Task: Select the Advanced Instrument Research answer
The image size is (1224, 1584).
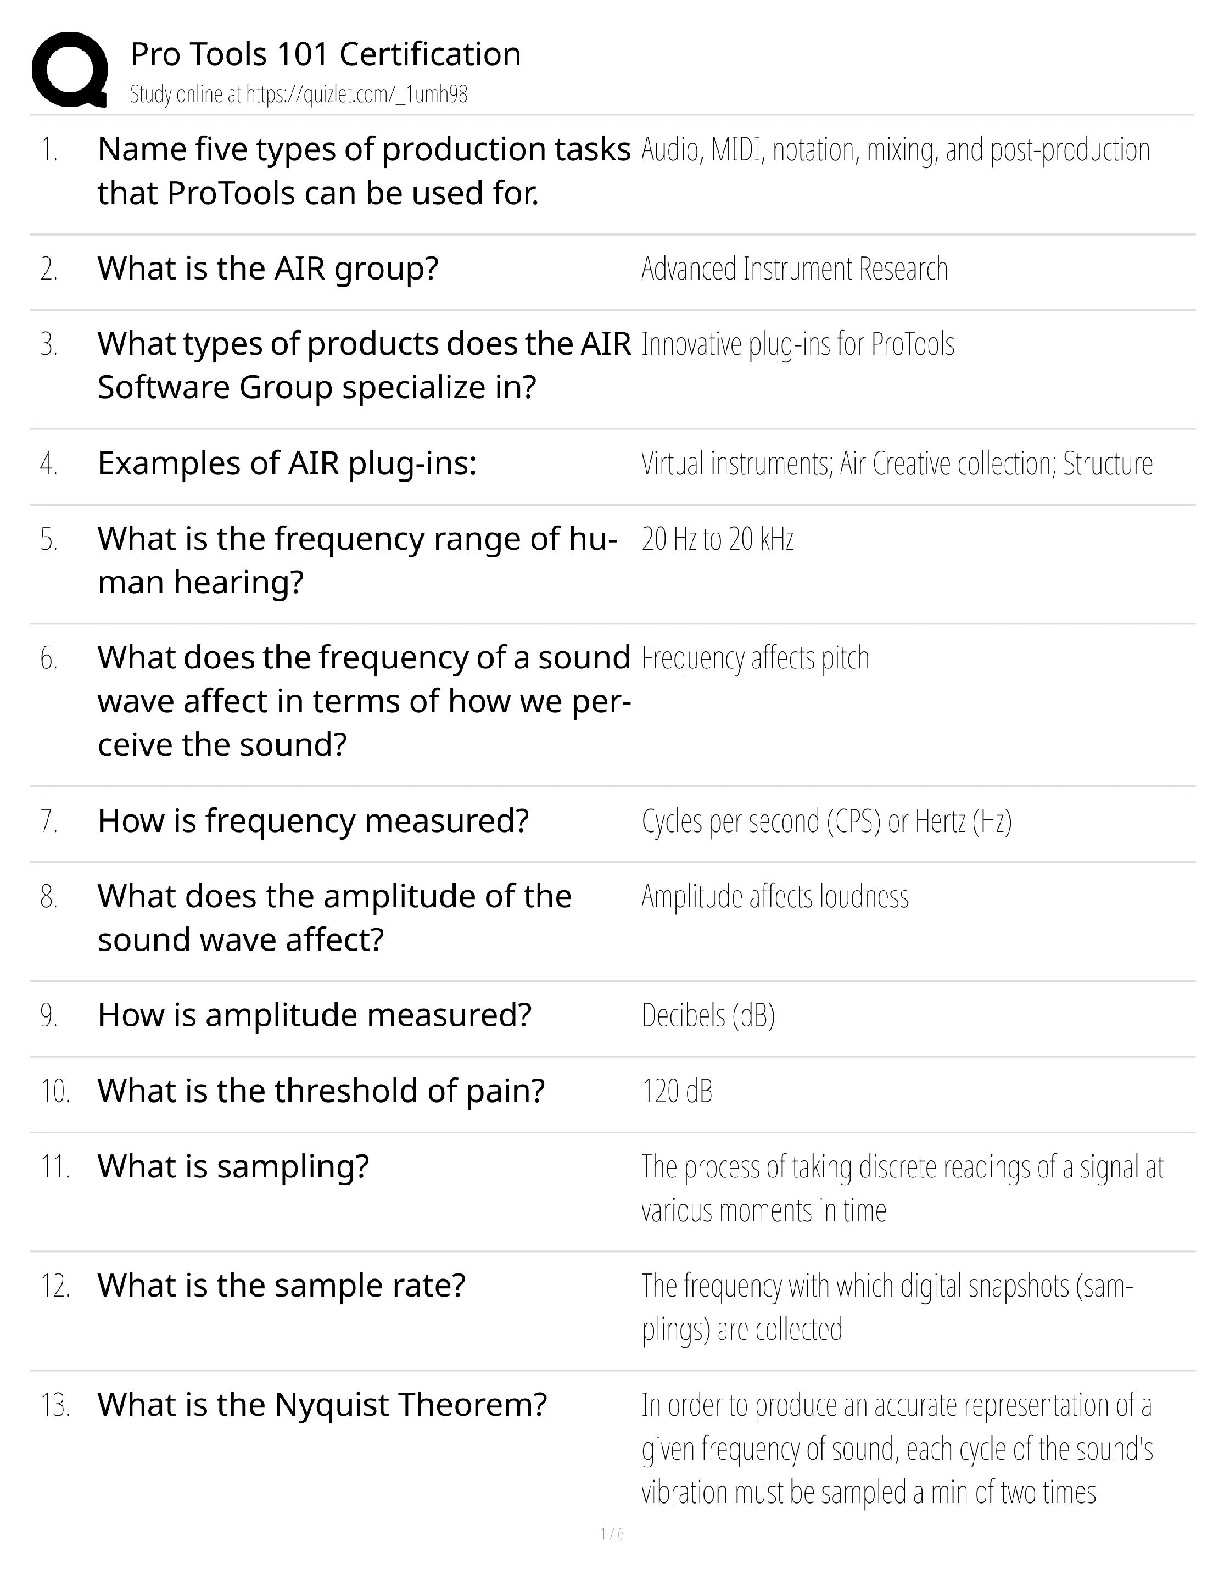Action: click(794, 269)
